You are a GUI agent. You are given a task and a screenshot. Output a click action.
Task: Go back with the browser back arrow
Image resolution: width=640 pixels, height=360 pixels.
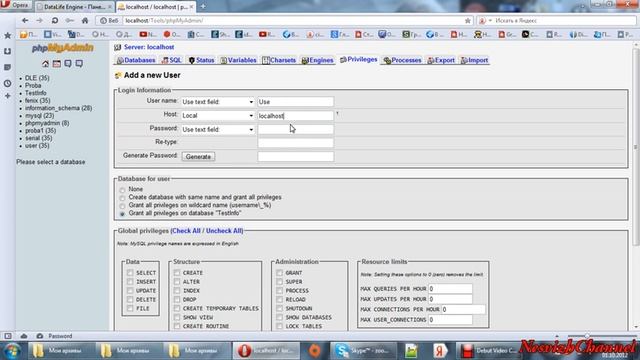25,20
